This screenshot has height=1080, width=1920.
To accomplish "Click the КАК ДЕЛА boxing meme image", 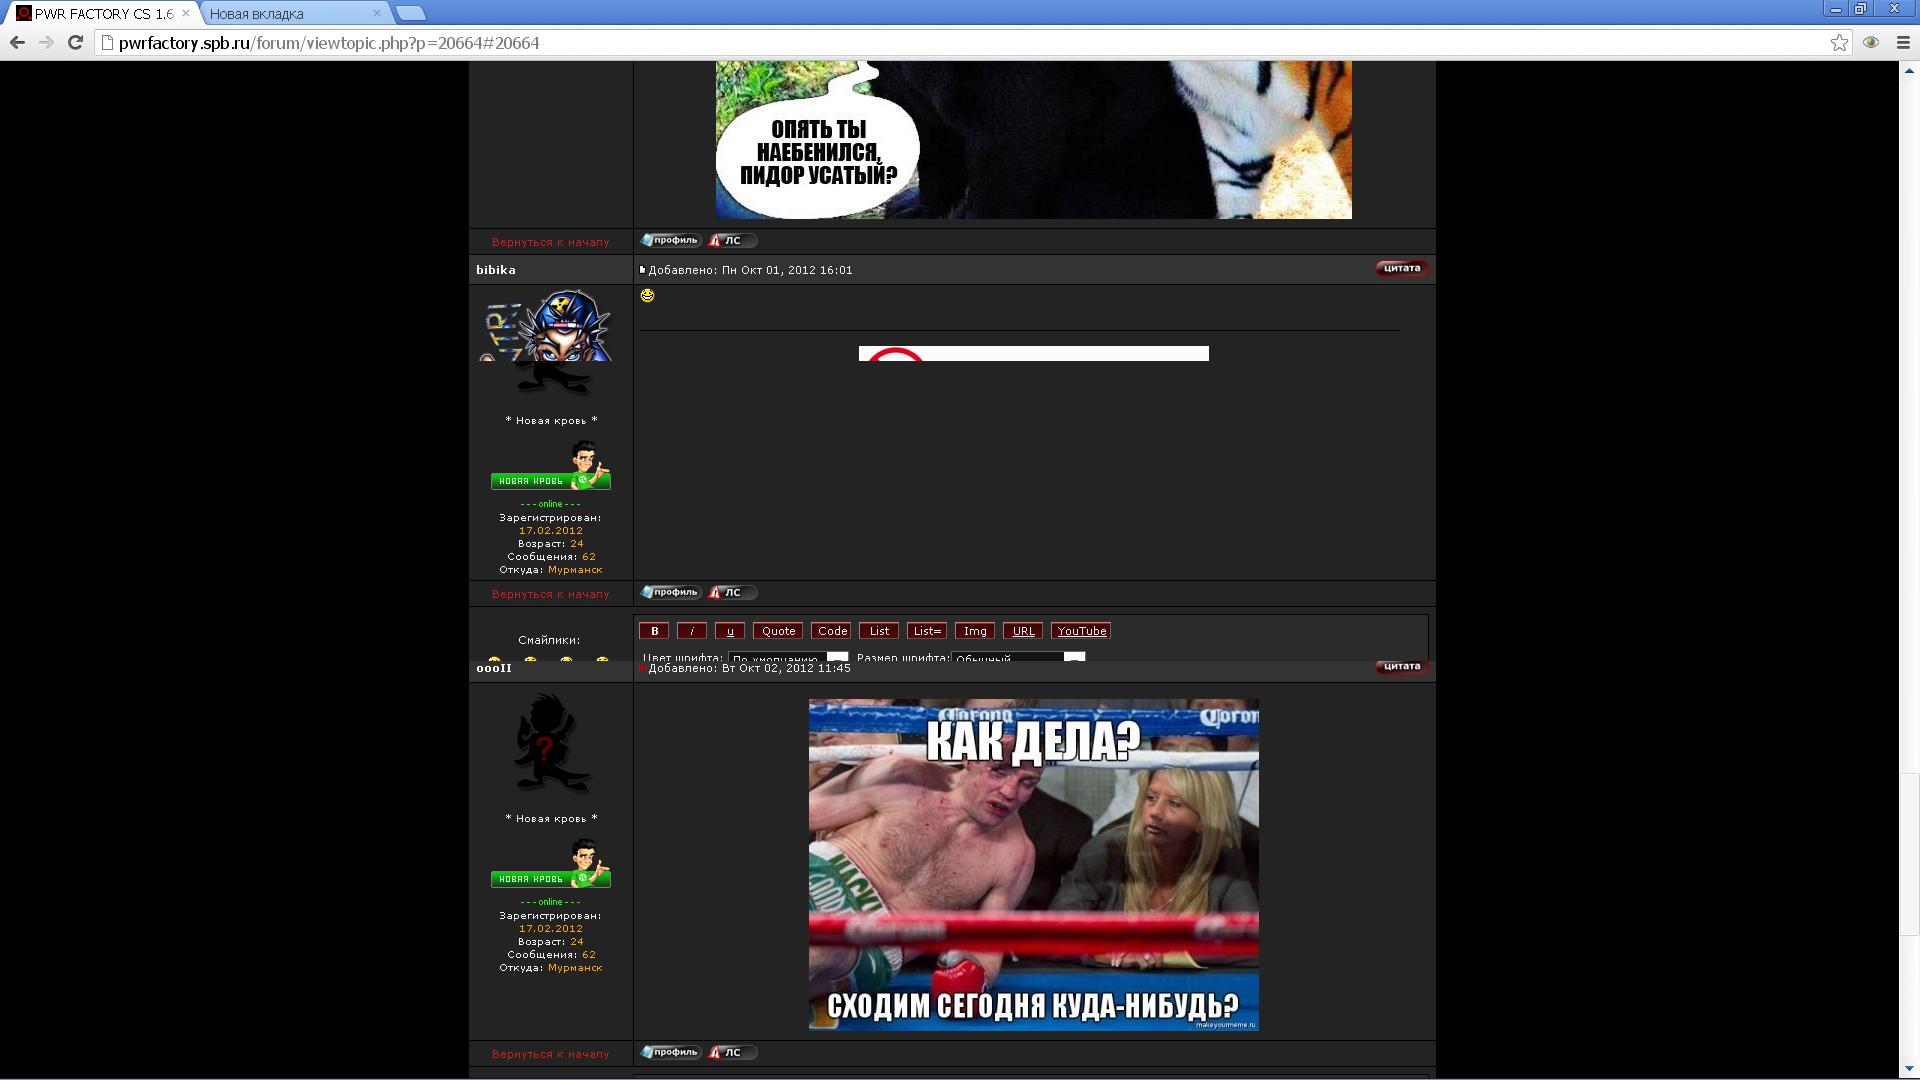I will tap(1033, 865).
